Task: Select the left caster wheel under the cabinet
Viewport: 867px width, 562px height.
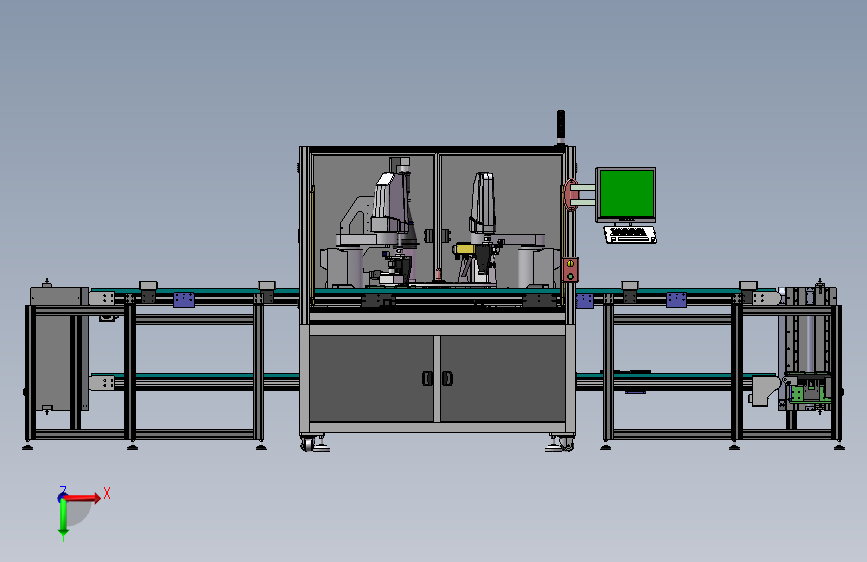Action: click(x=309, y=444)
